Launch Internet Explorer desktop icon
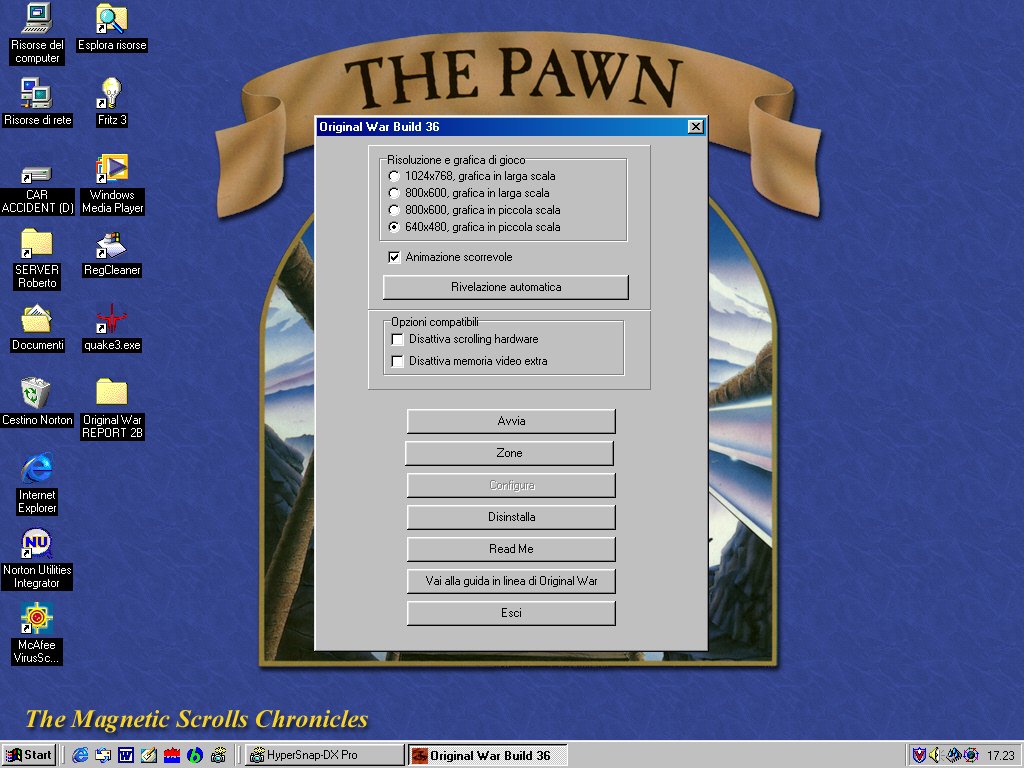Viewport: 1024px width, 768px height. [x=37, y=483]
